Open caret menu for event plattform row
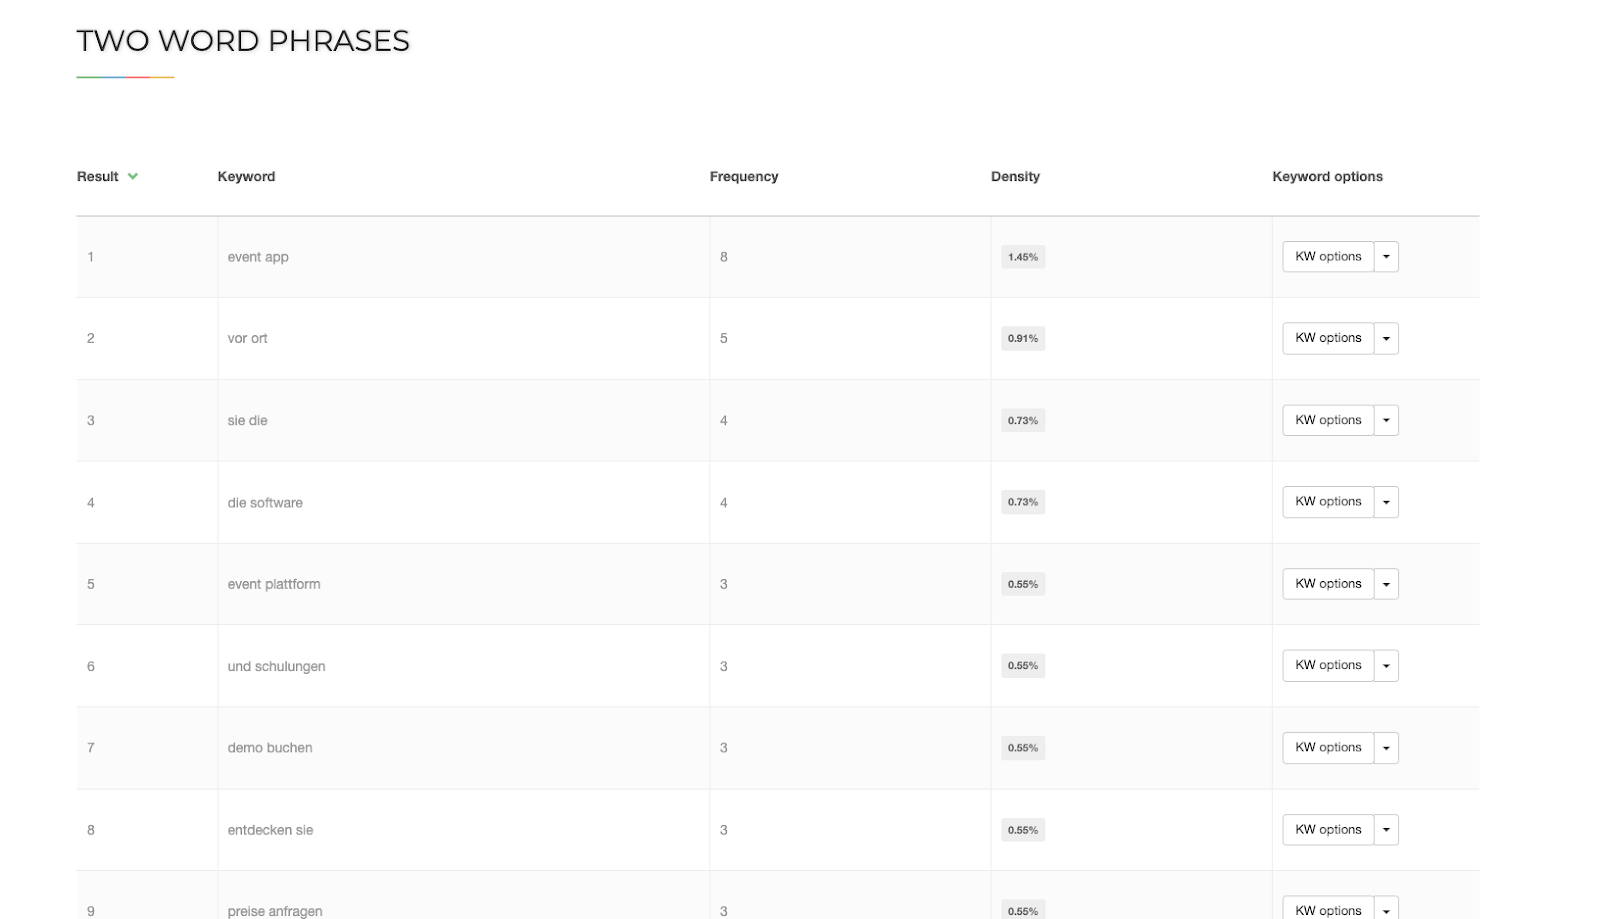Screen dimensions: 1600x919 point(1386,584)
